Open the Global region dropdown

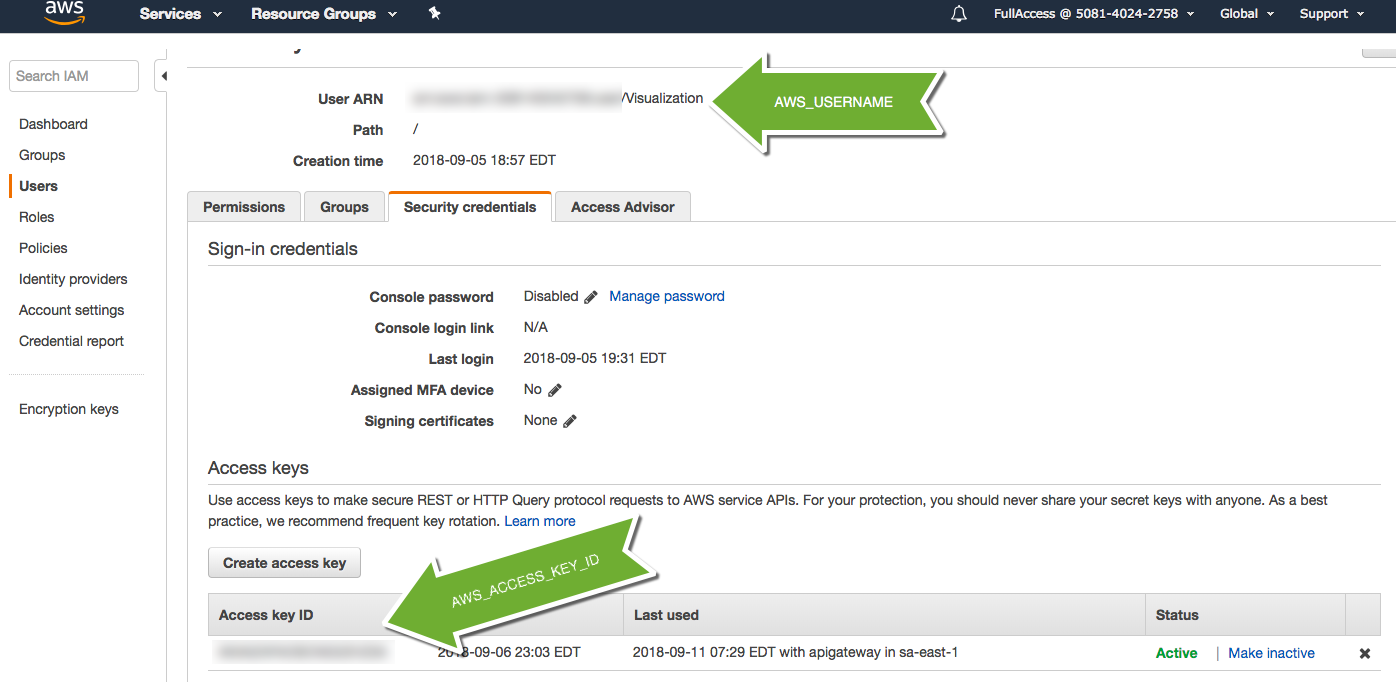pos(1247,14)
